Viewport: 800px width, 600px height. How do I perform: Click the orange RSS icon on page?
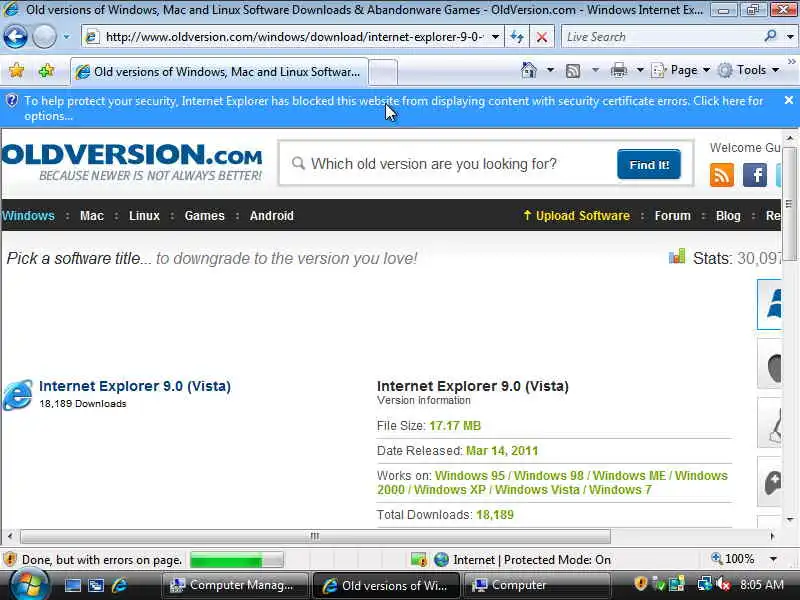coord(721,176)
